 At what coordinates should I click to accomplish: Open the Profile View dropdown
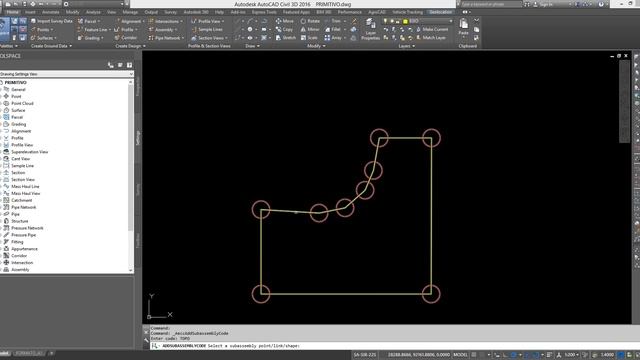(208, 21)
